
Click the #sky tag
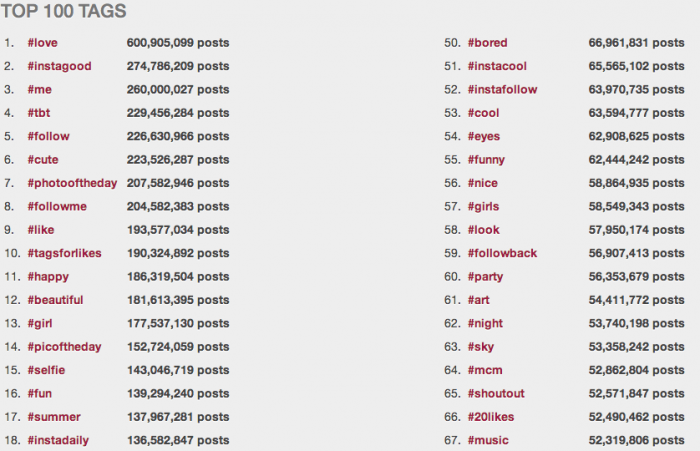point(480,346)
